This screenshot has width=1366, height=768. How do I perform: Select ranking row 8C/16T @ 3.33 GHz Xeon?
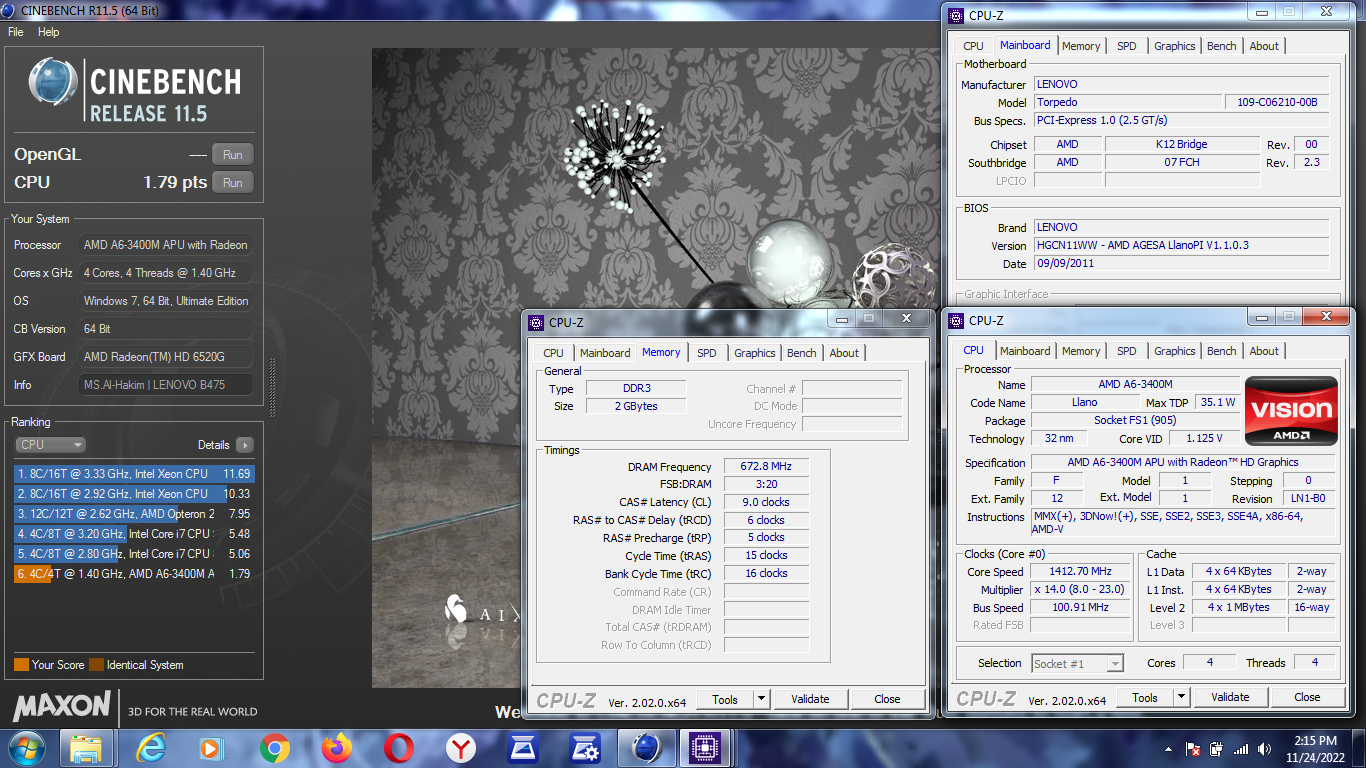pyautogui.click(x=134, y=474)
